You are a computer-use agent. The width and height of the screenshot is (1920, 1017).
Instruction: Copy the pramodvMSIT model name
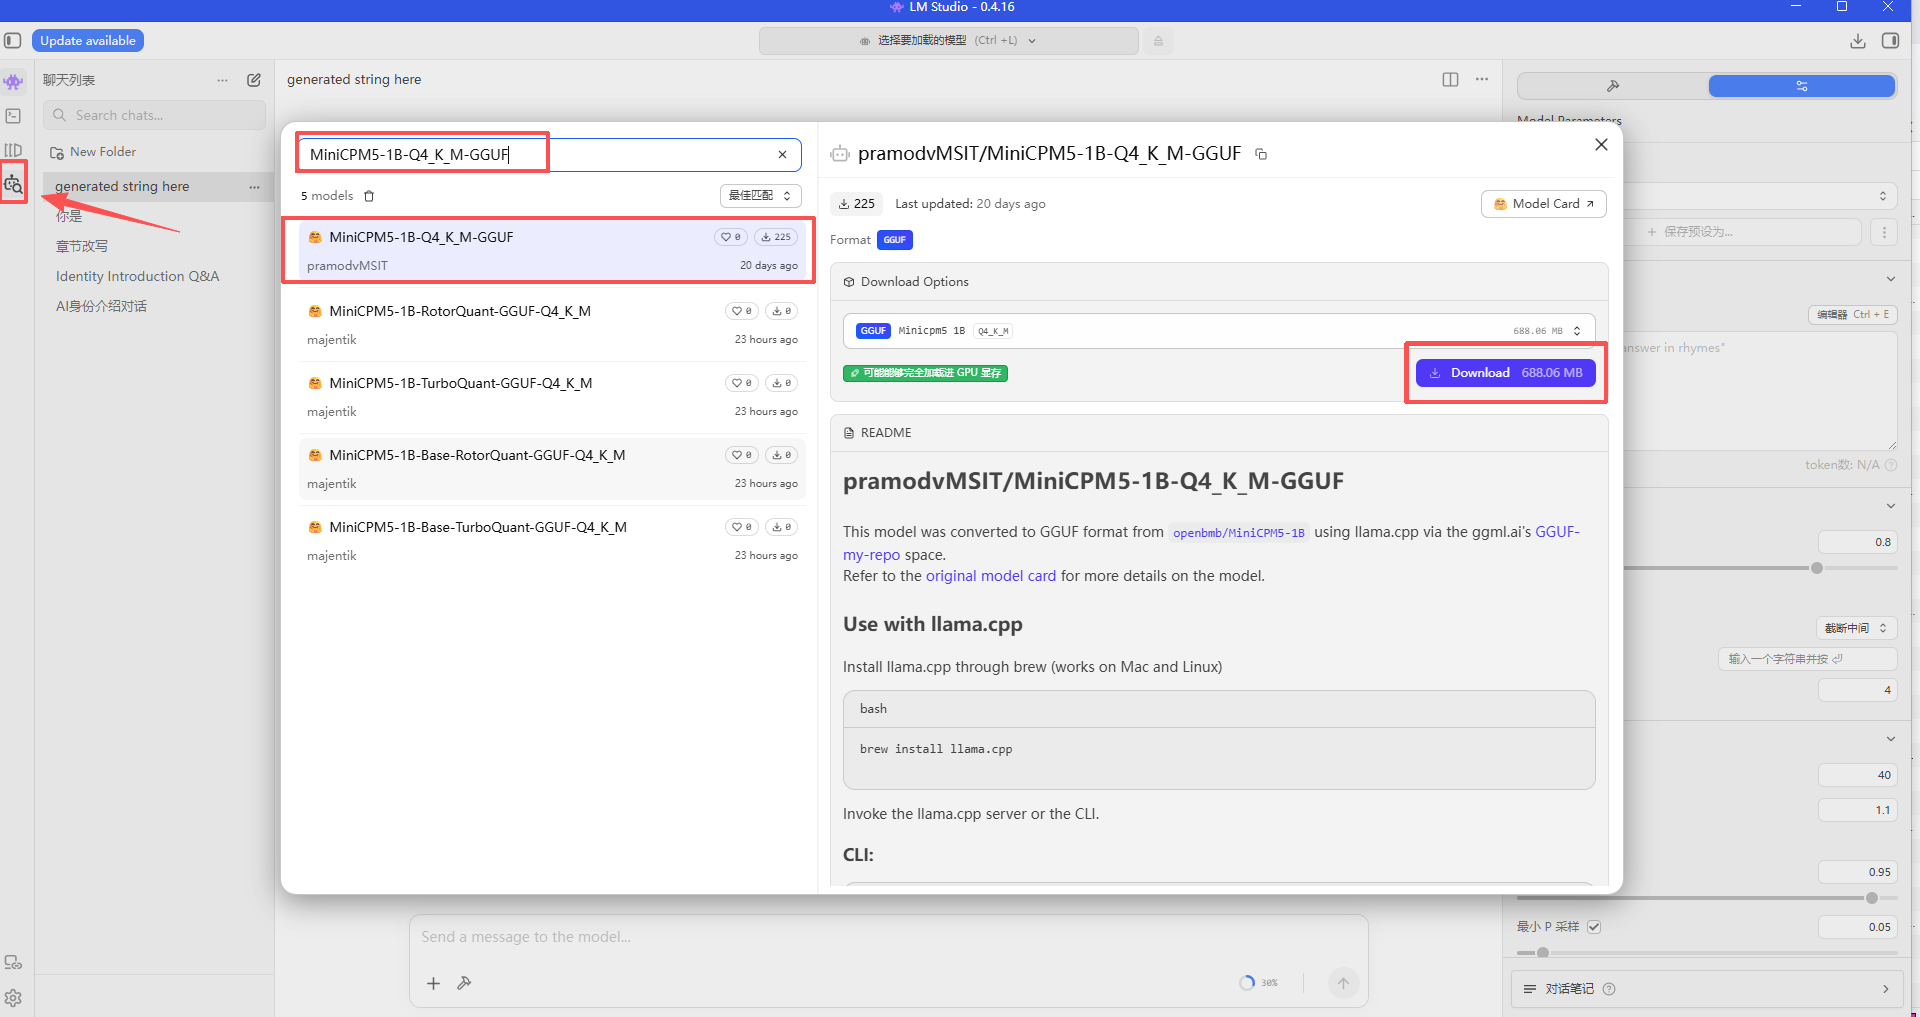1261,154
